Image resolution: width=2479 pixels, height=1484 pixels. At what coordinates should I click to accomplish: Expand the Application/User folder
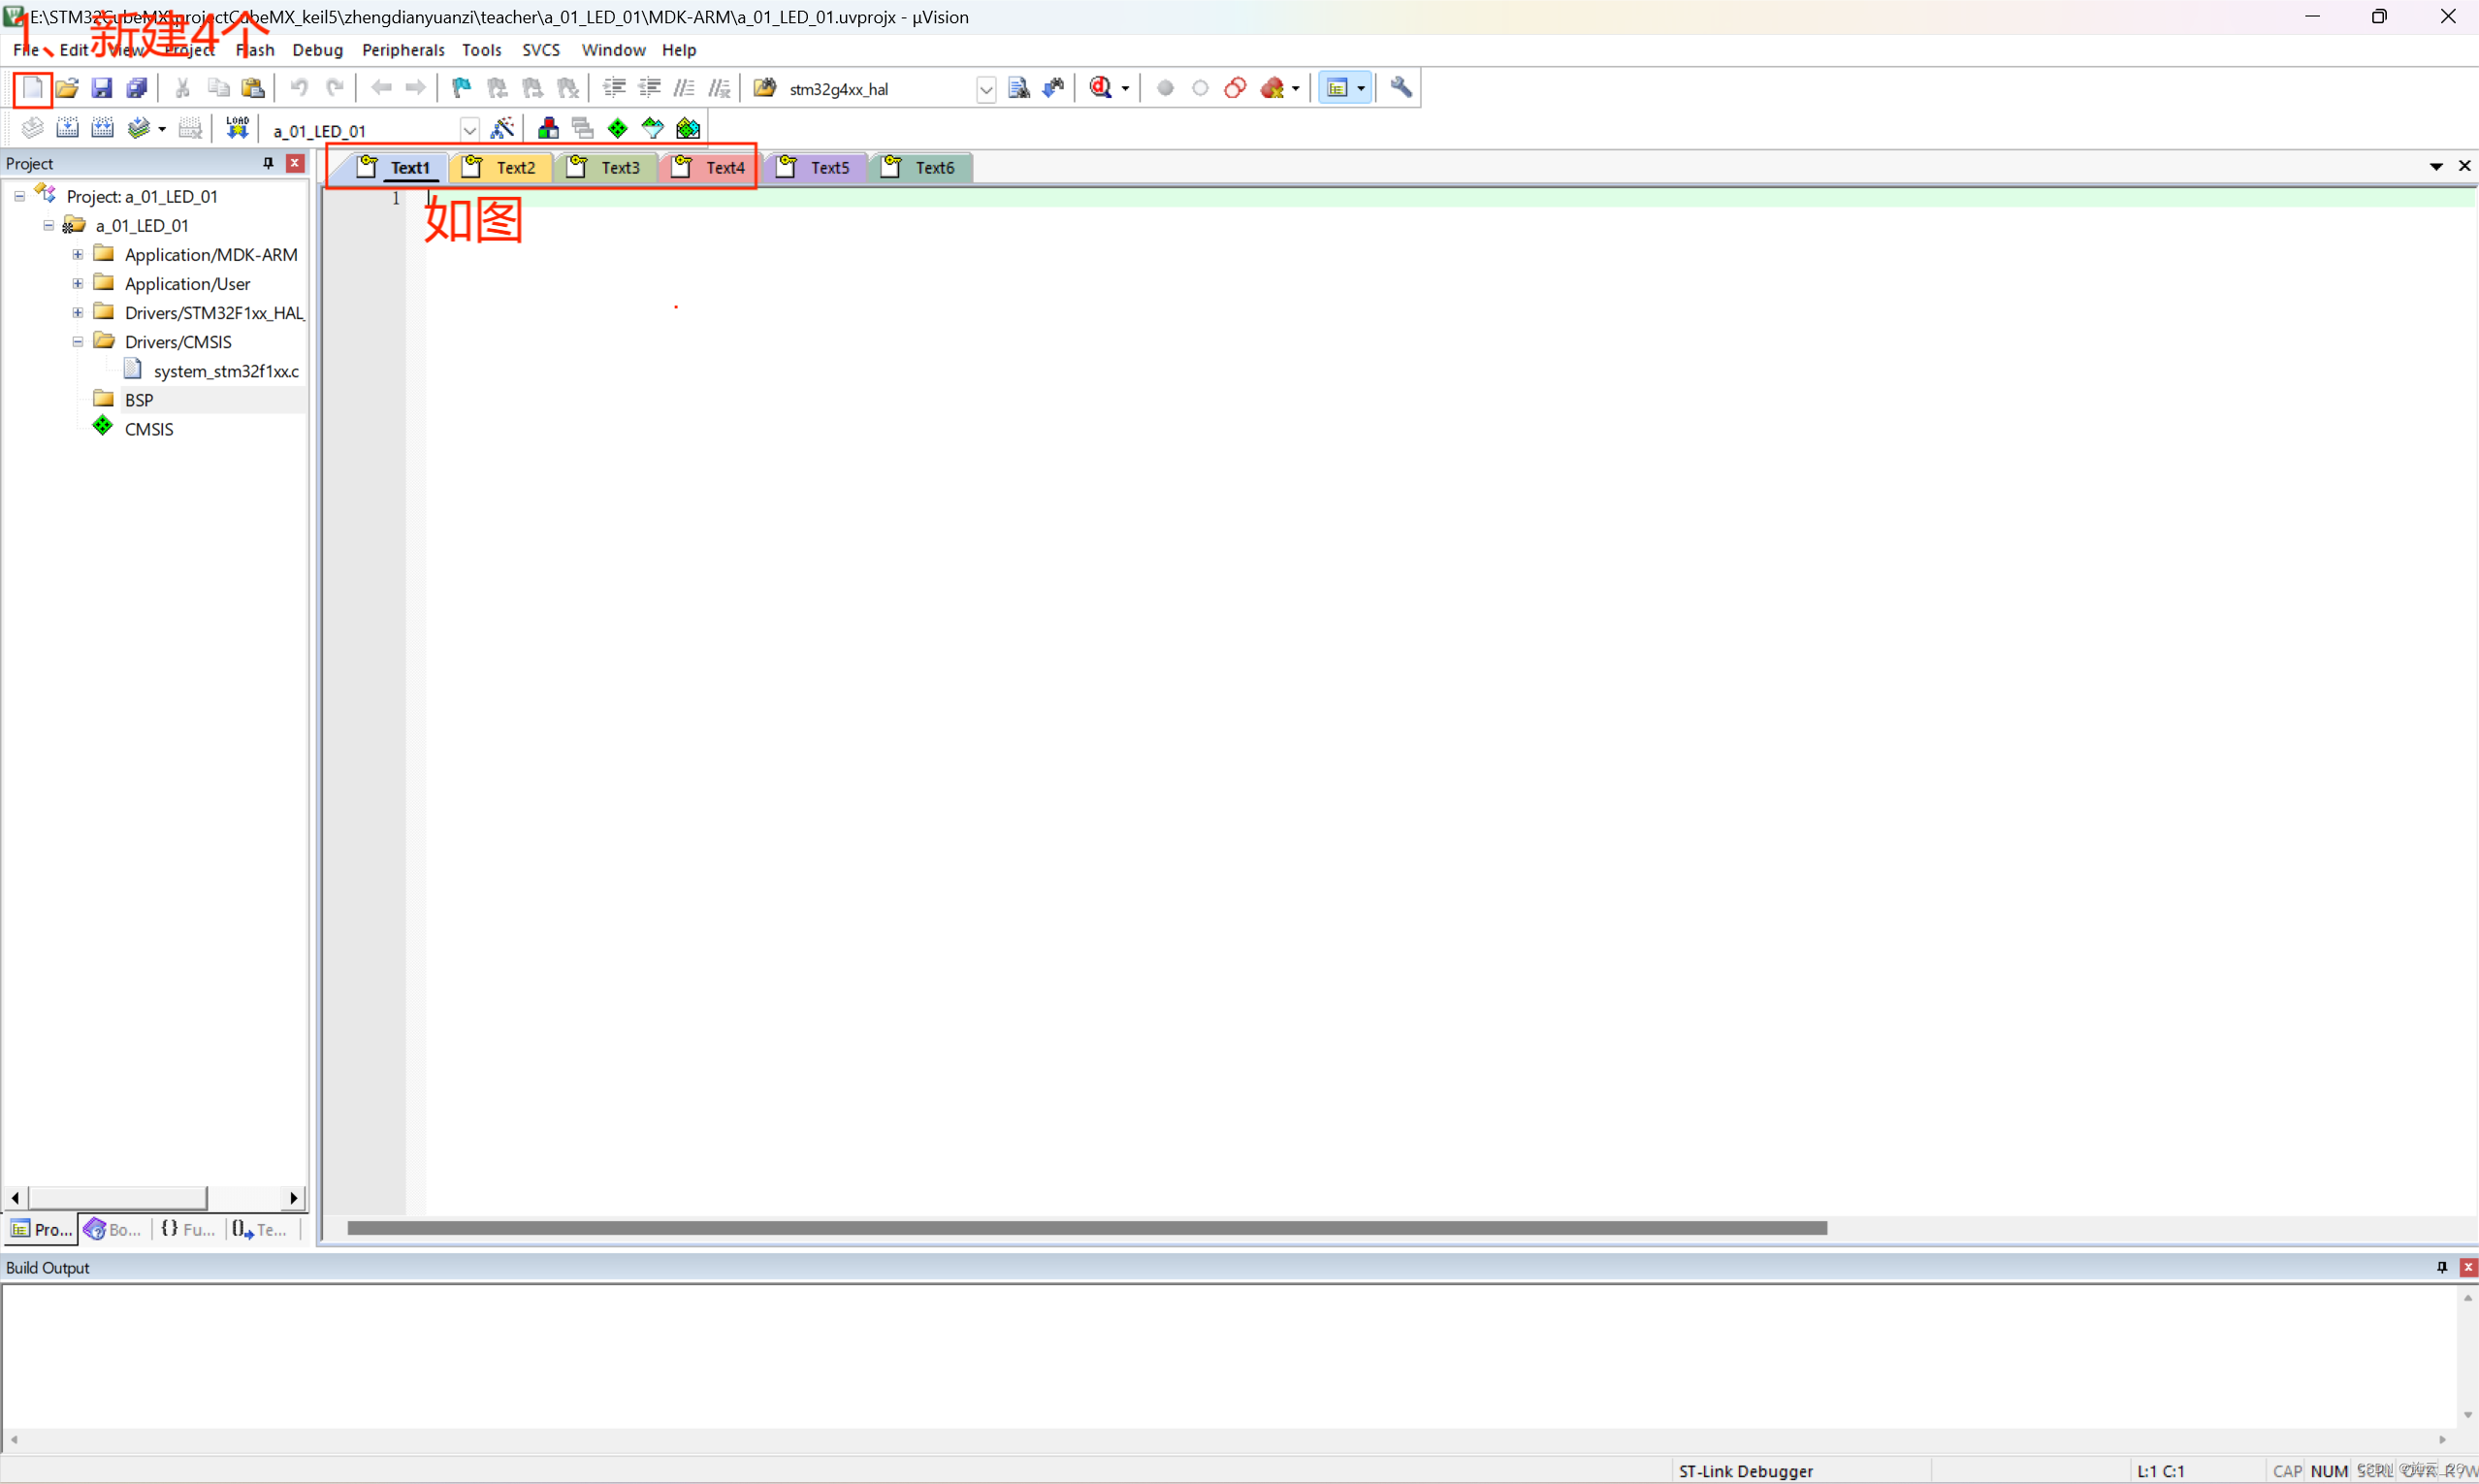(x=77, y=284)
